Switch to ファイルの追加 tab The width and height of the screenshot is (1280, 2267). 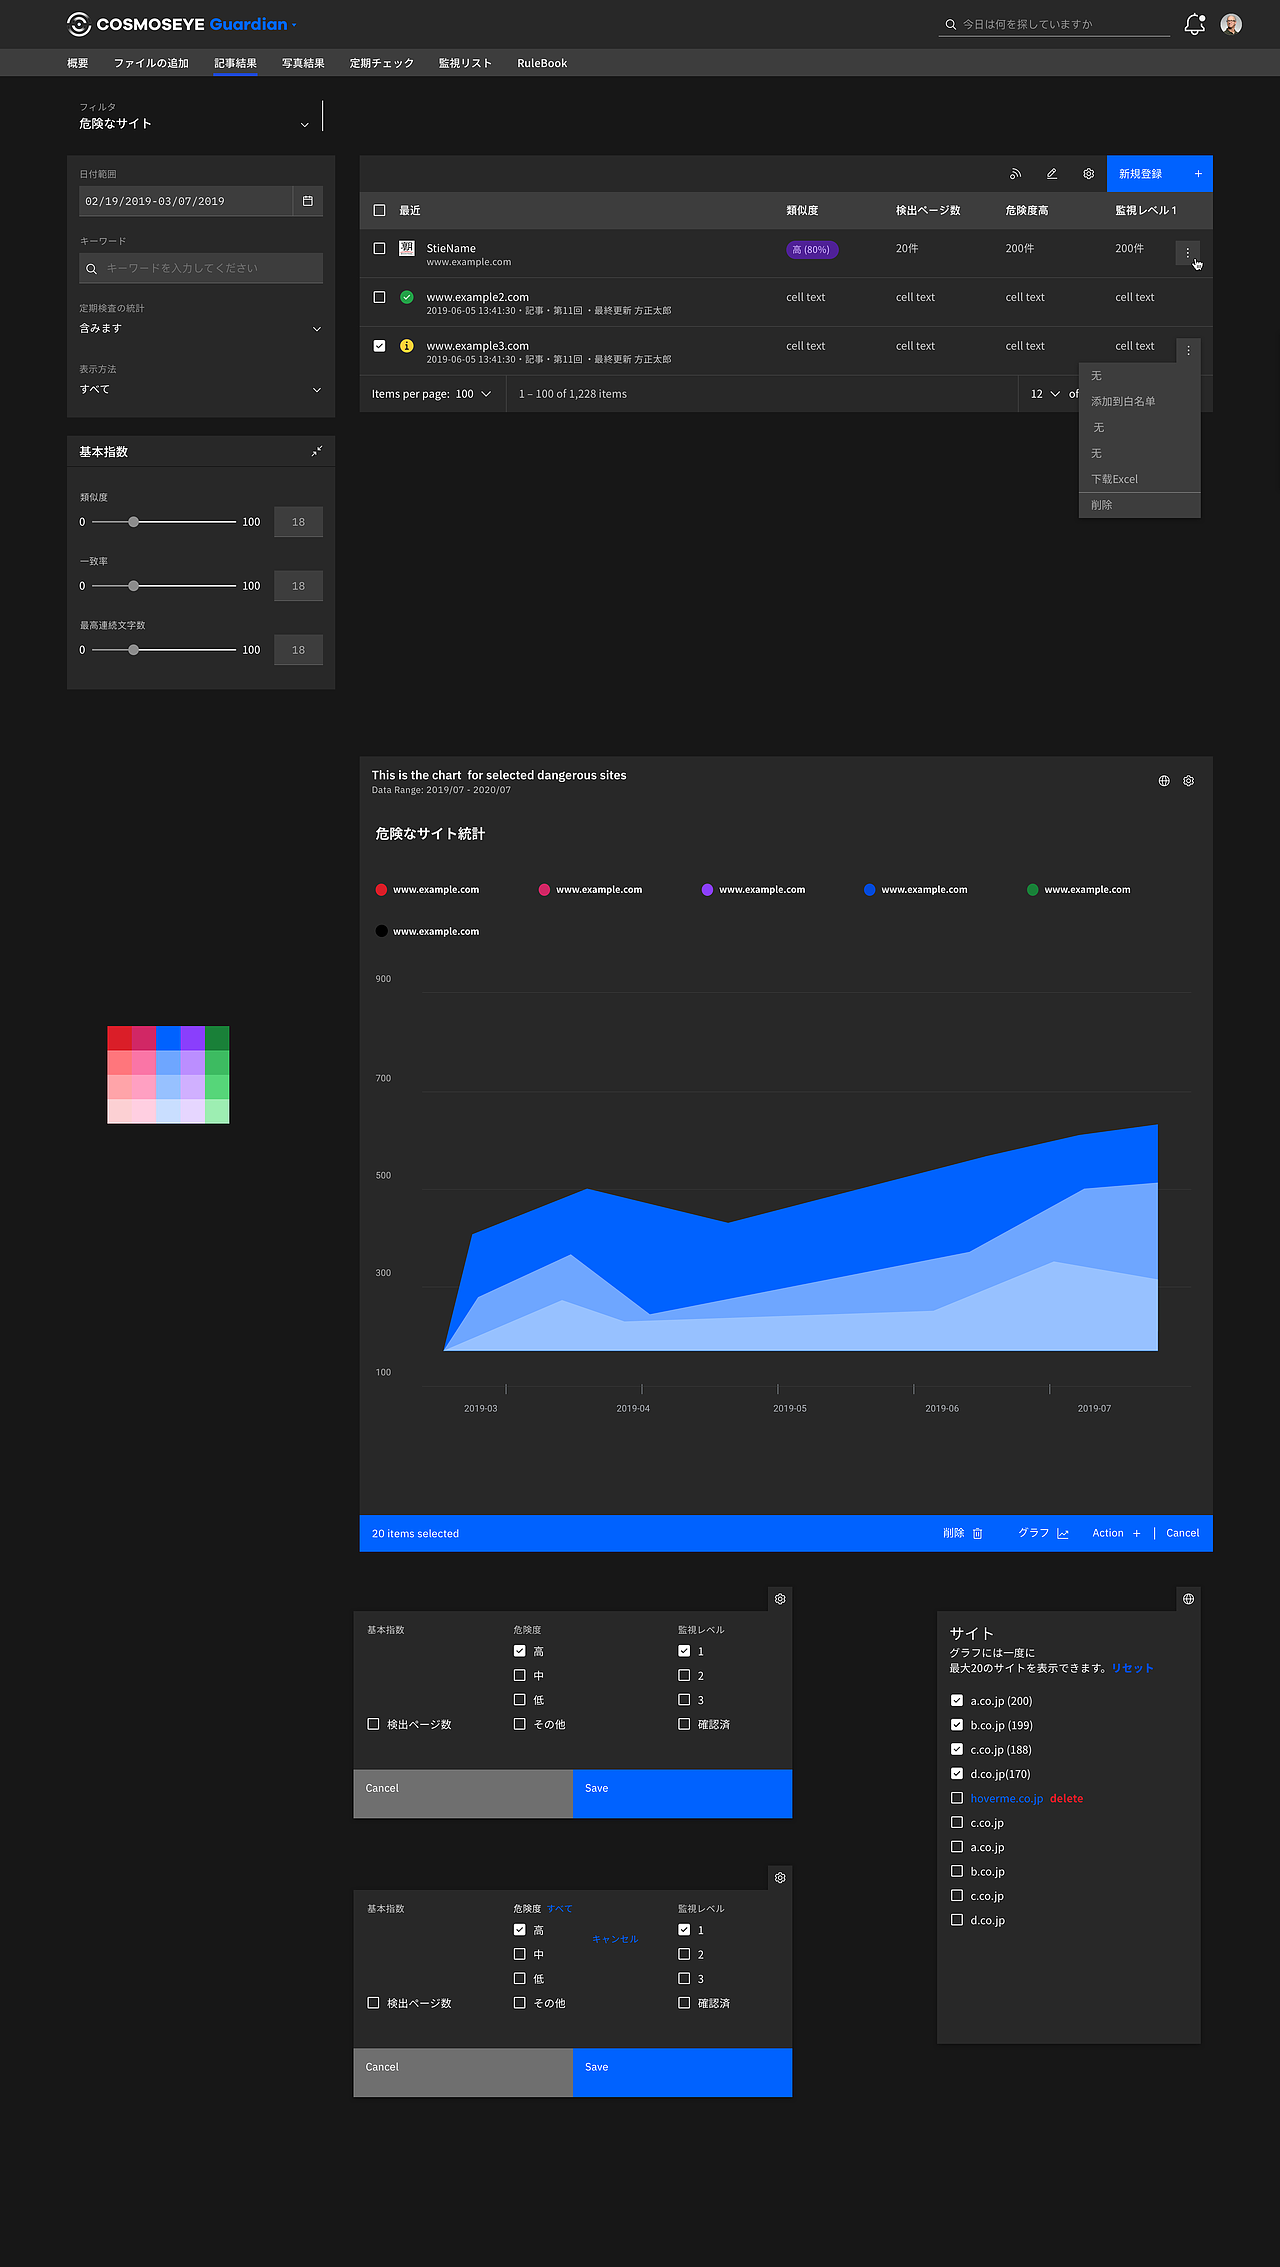click(151, 63)
